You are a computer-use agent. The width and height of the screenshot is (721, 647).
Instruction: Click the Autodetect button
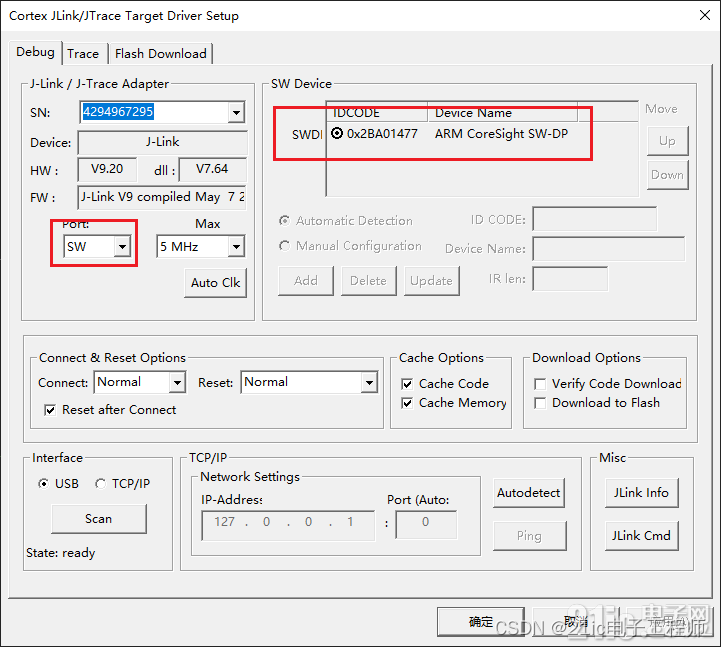[x=528, y=493]
